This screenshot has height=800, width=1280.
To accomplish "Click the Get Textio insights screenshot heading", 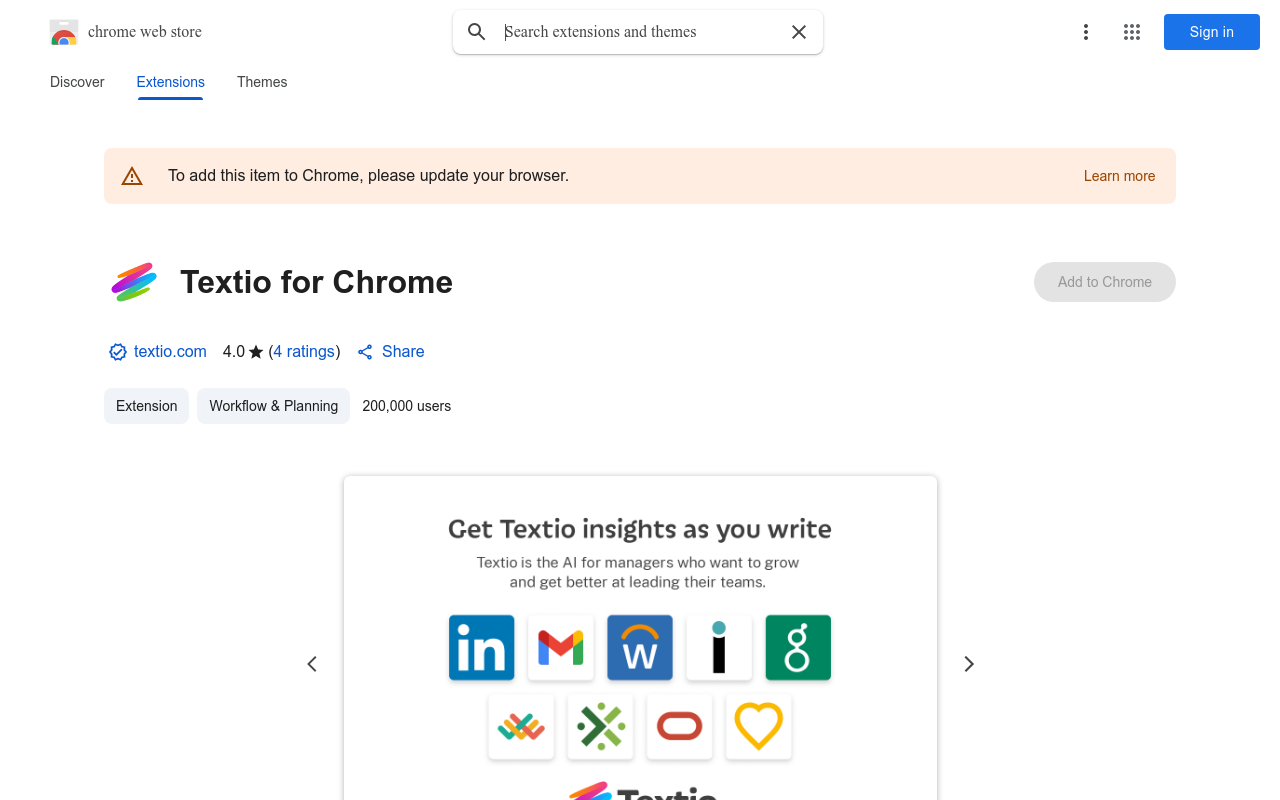I will pos(640,529).
